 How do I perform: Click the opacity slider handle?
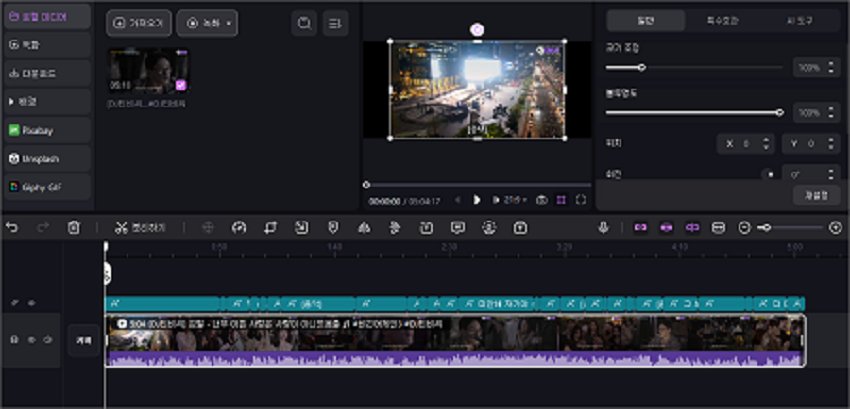(779, 112)
